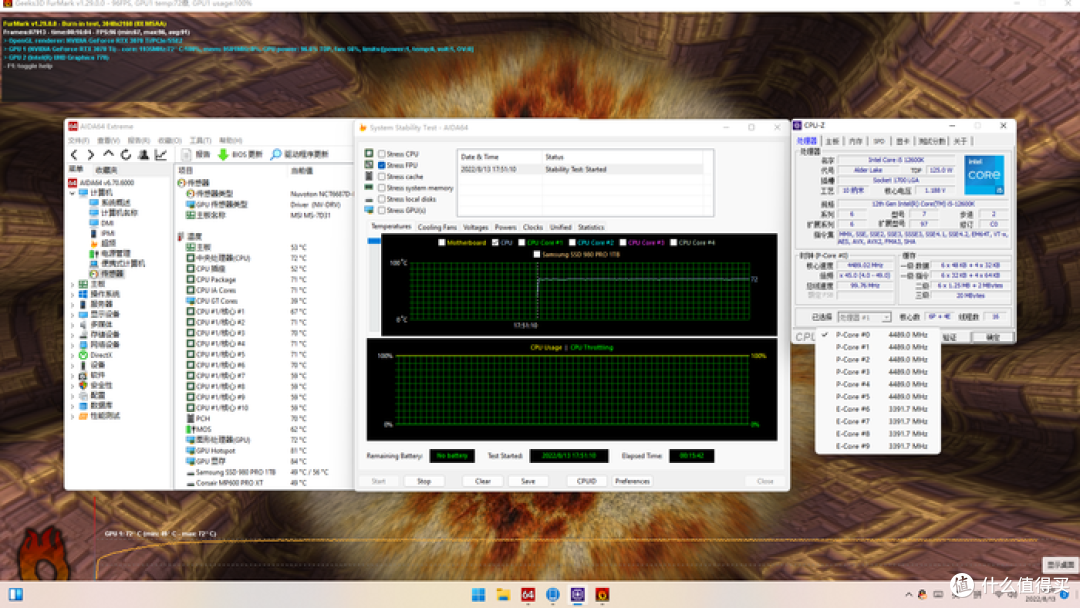Select P-Core #0 in CPU-Z popup
Screen dimensions: 1080x608
[878, 335]
